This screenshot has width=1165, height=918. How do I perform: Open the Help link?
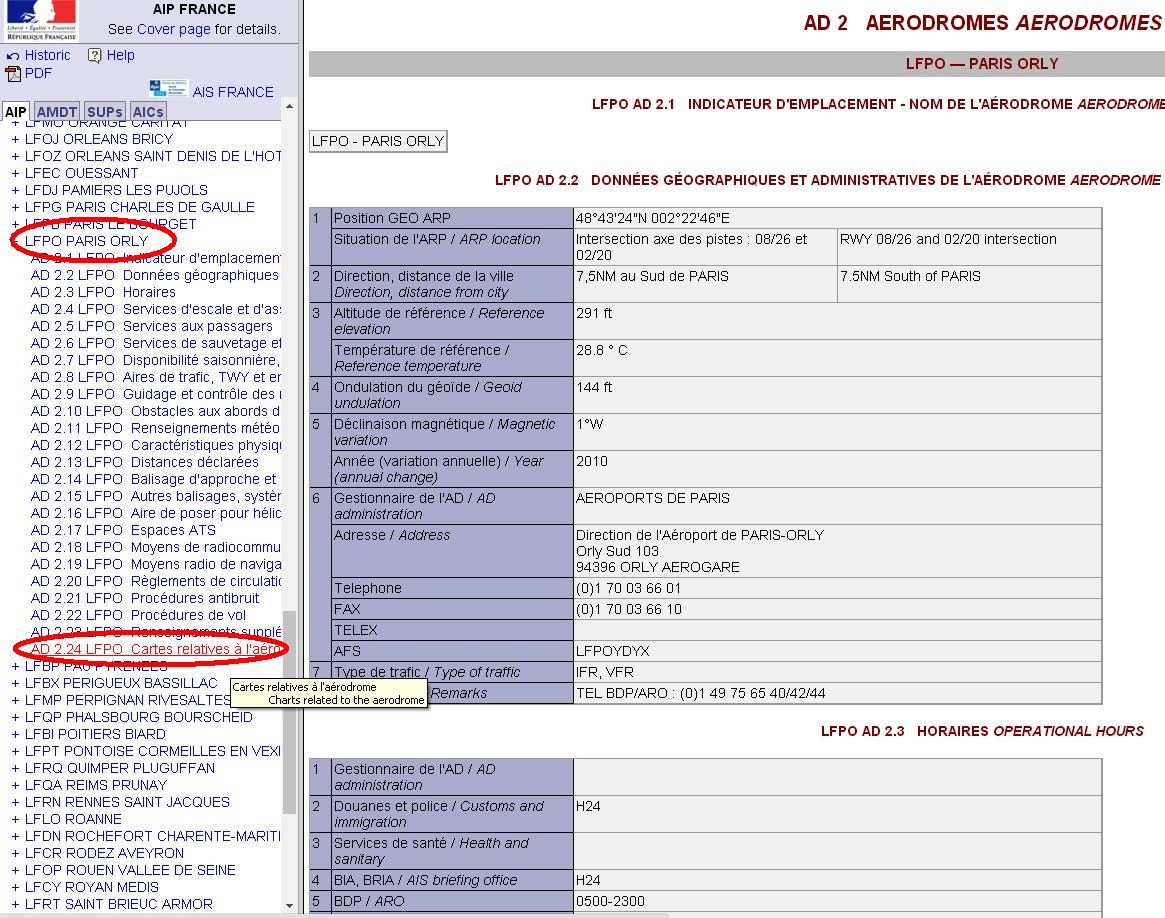click(x=120, y=55)
